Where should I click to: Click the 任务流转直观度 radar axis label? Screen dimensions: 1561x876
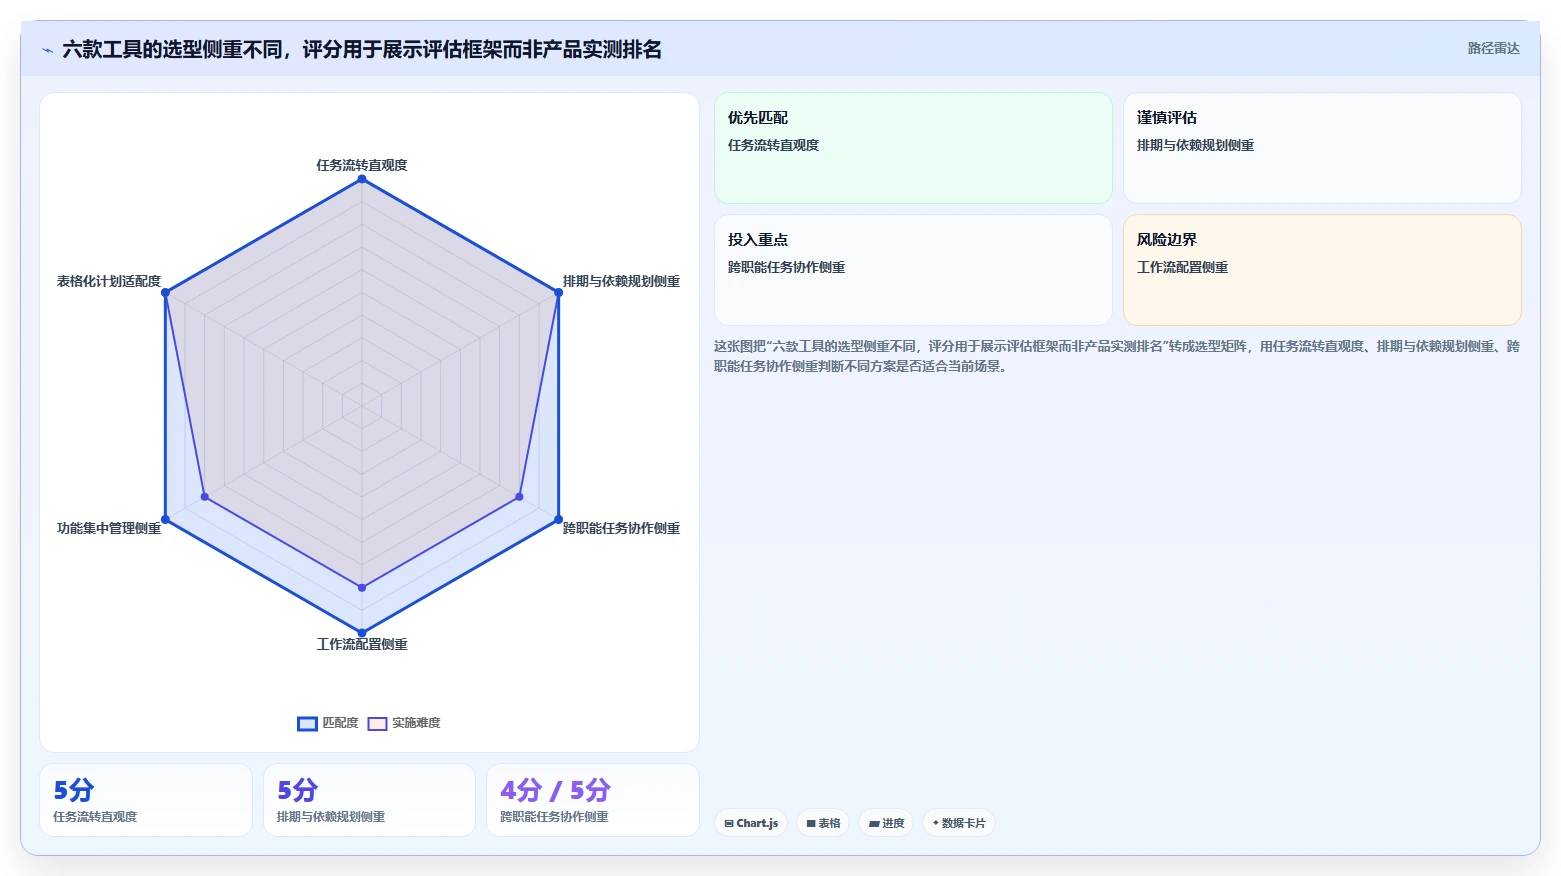(362, 165)
